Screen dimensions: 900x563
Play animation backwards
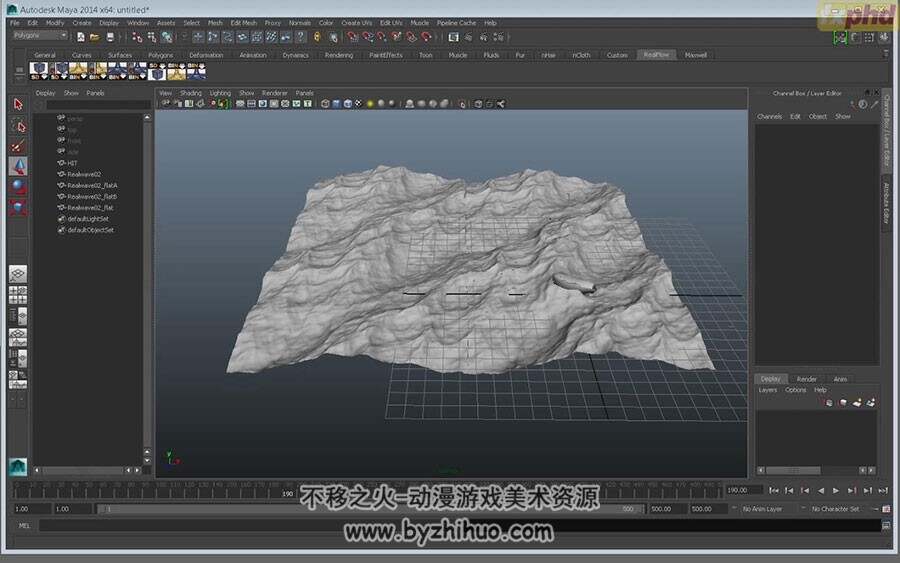(821, 490)
